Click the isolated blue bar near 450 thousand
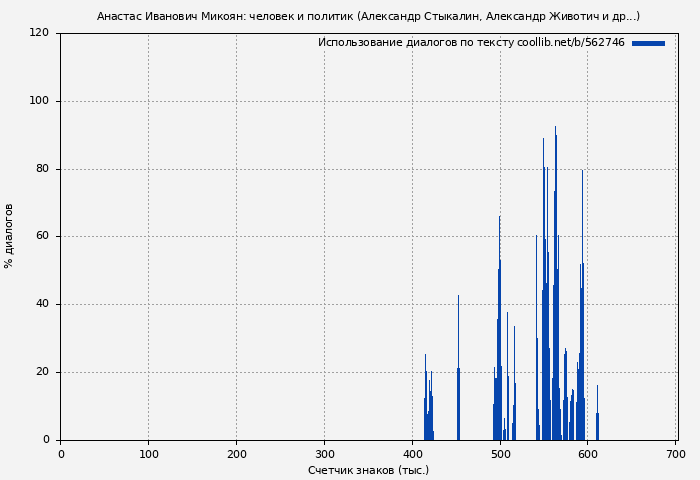This screenshot has width=700, height=480. pyautogui.click(x=458, y=400)
